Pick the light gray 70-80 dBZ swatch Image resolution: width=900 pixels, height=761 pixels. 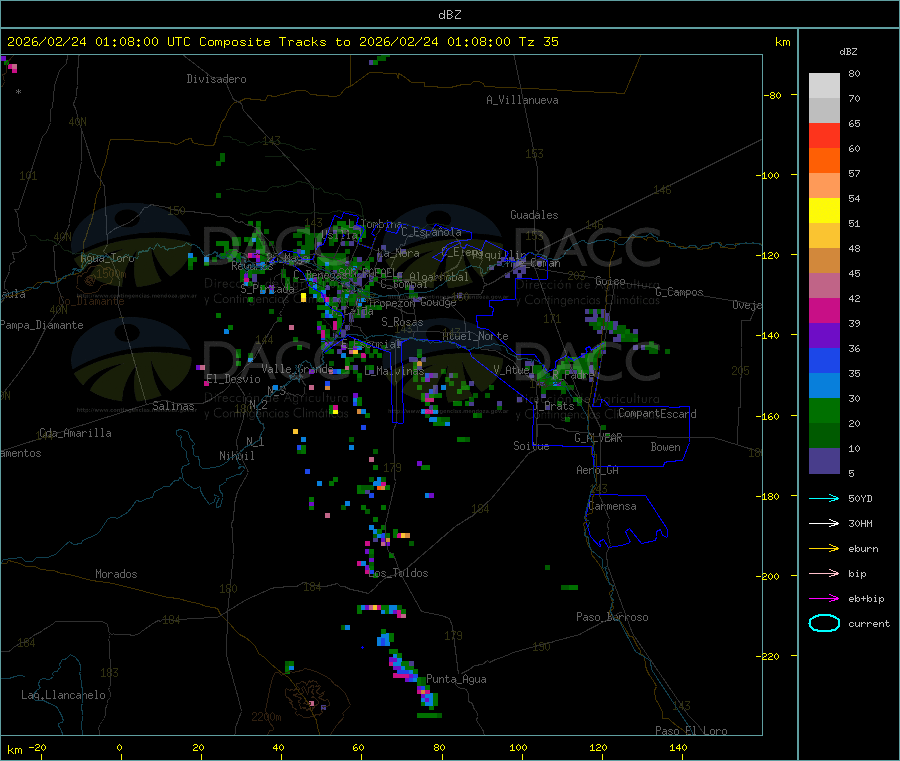(x=824, y=86)
